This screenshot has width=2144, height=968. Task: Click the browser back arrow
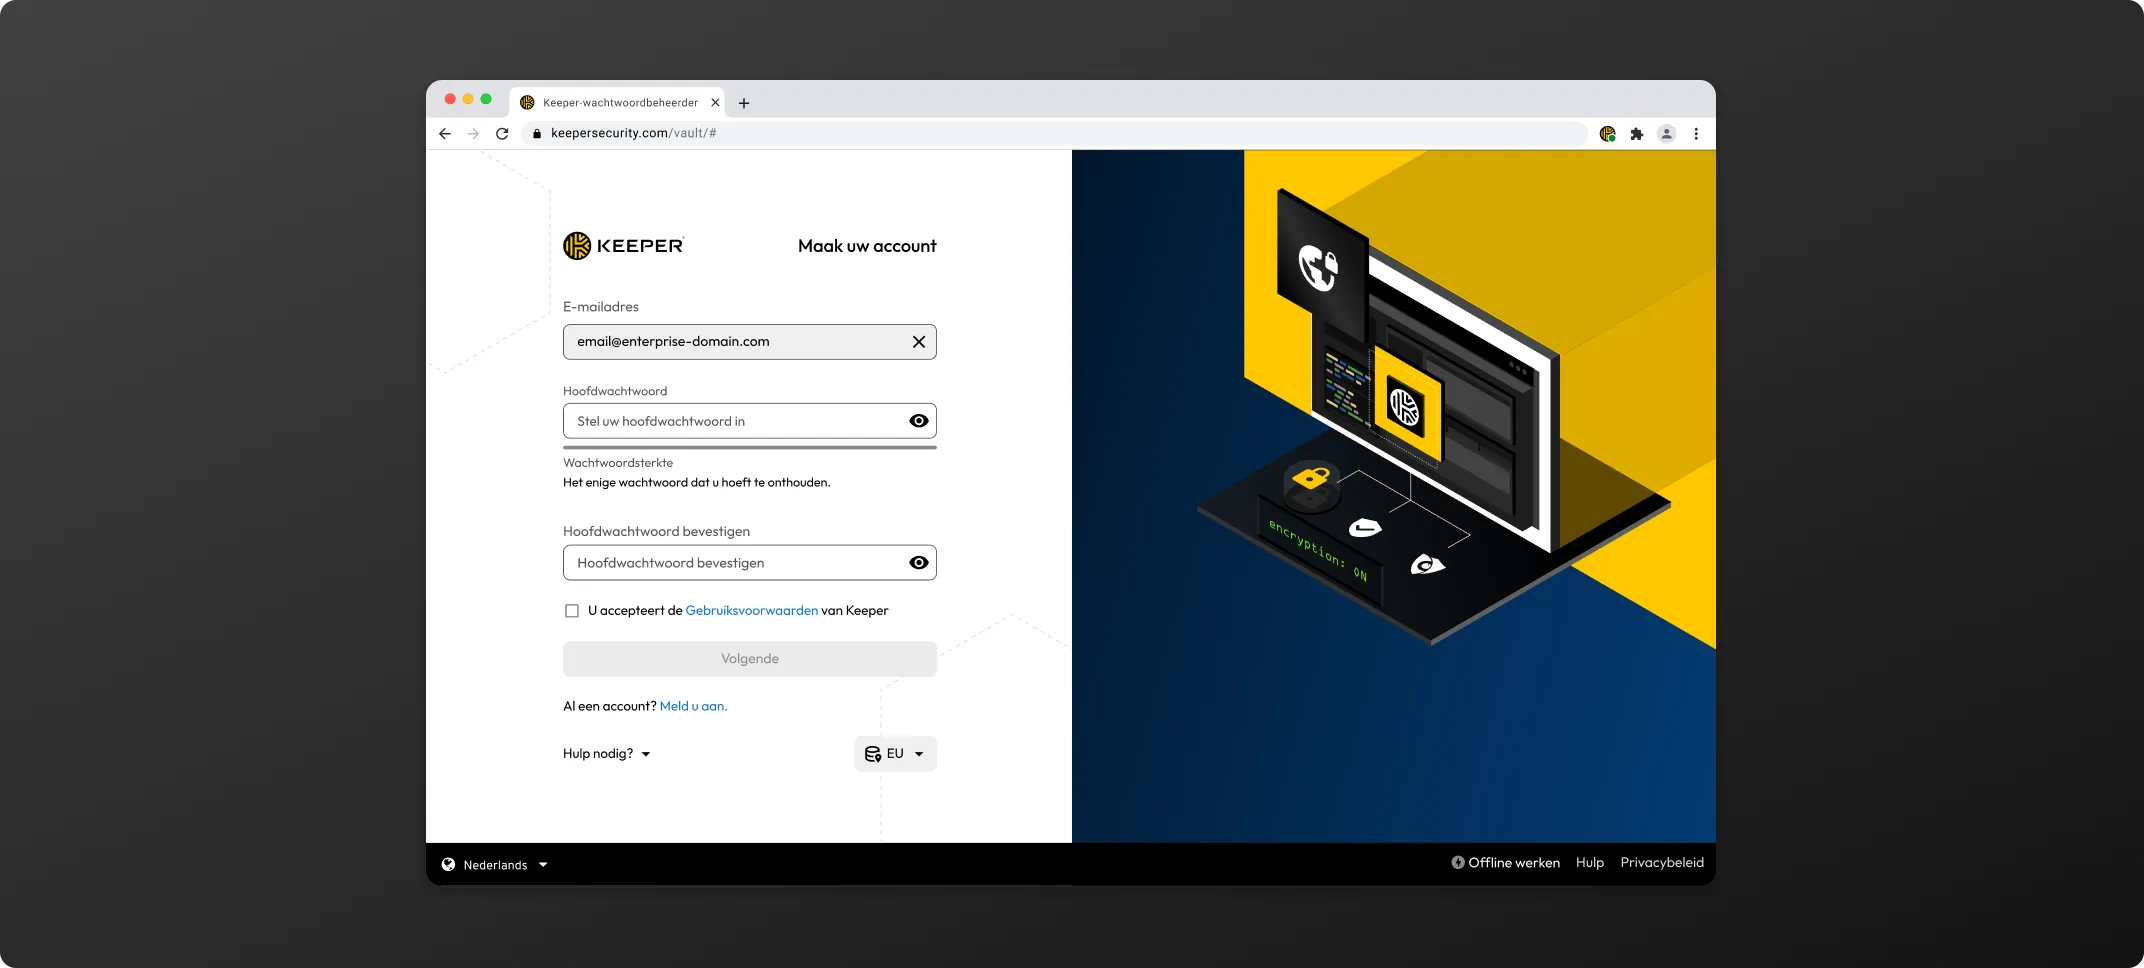(445, 134)
